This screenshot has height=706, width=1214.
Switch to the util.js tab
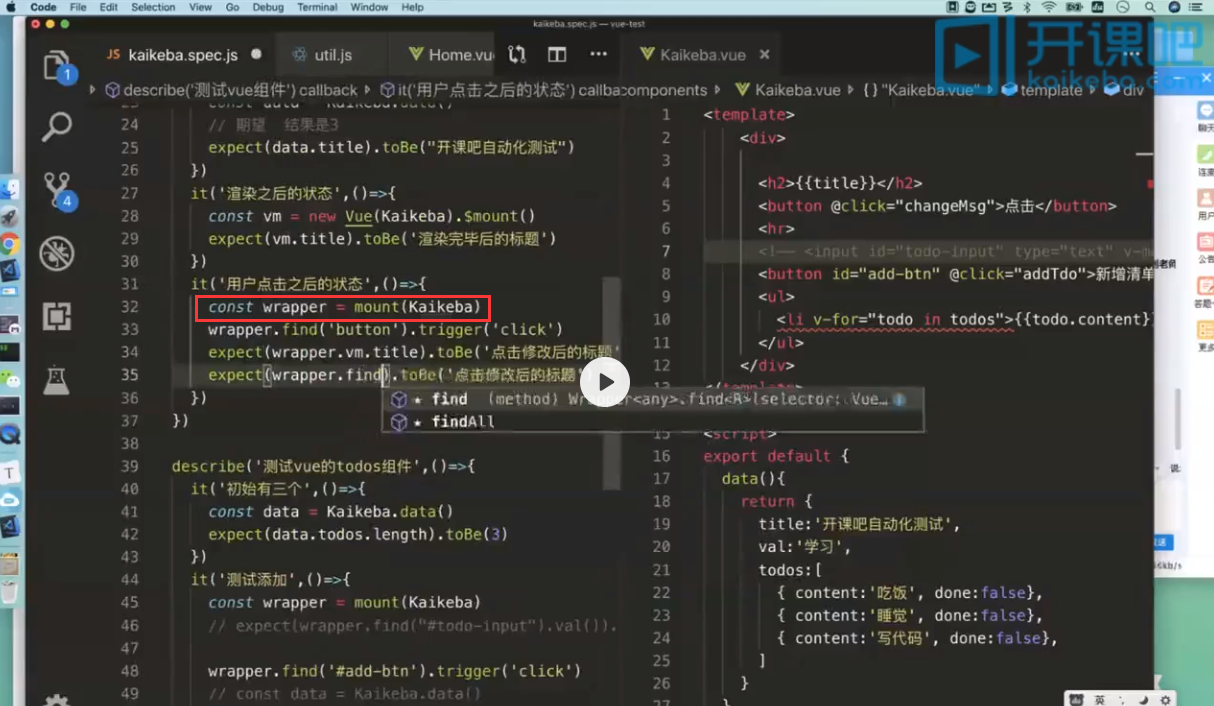pos(334,54)
